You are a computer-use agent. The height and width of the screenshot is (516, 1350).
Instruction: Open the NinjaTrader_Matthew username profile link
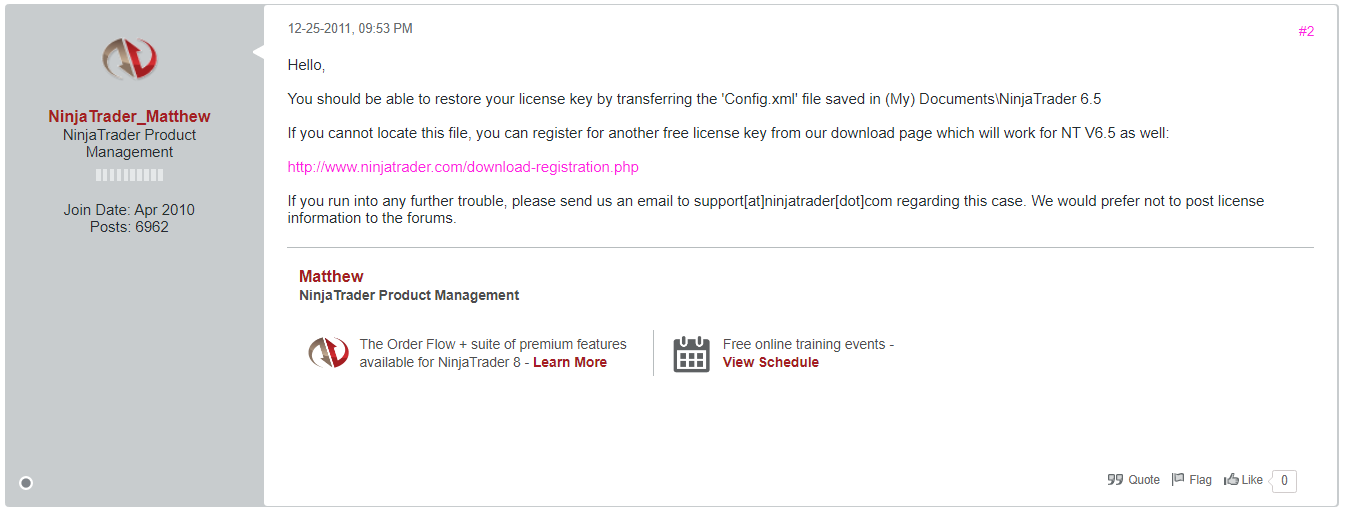point(130,116)
